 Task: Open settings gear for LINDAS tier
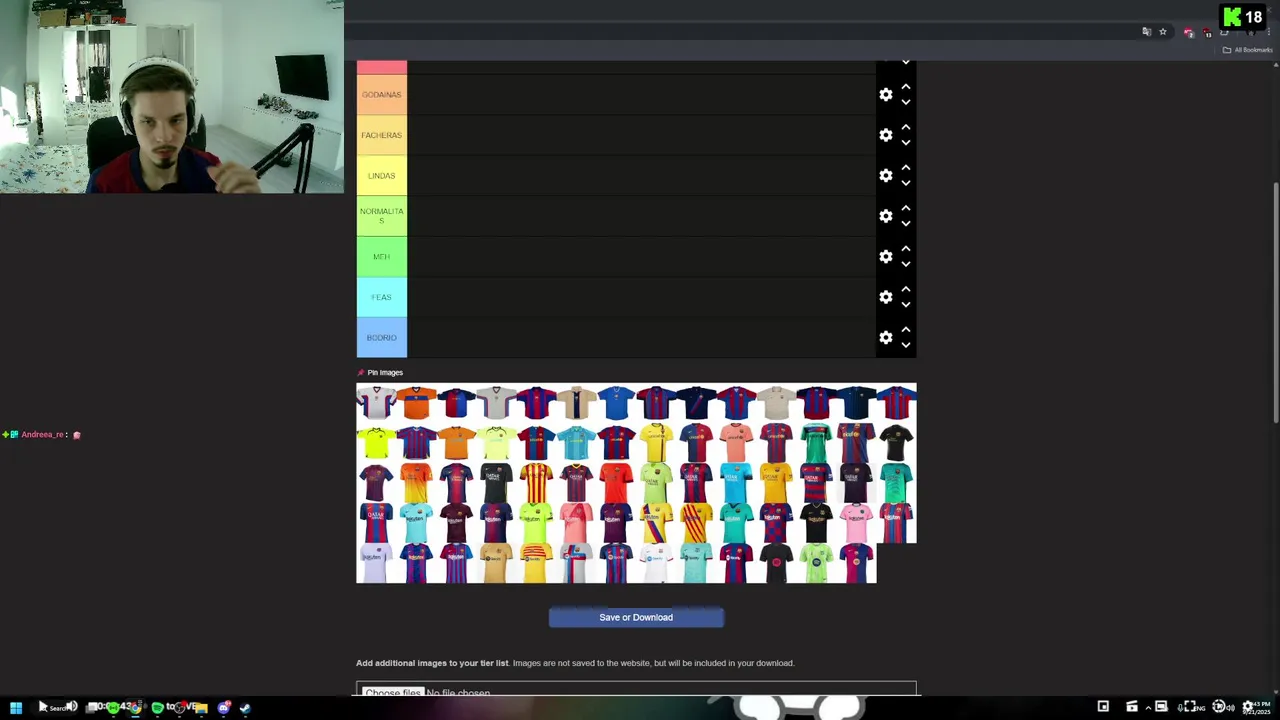(886, 175)
